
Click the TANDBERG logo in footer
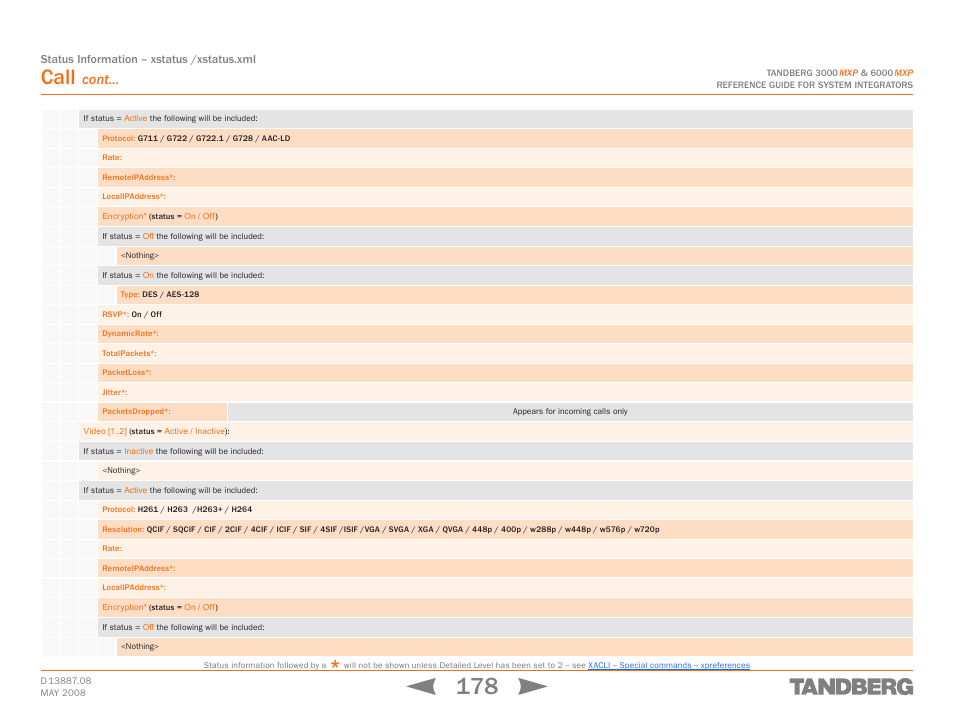pos(851,687)
